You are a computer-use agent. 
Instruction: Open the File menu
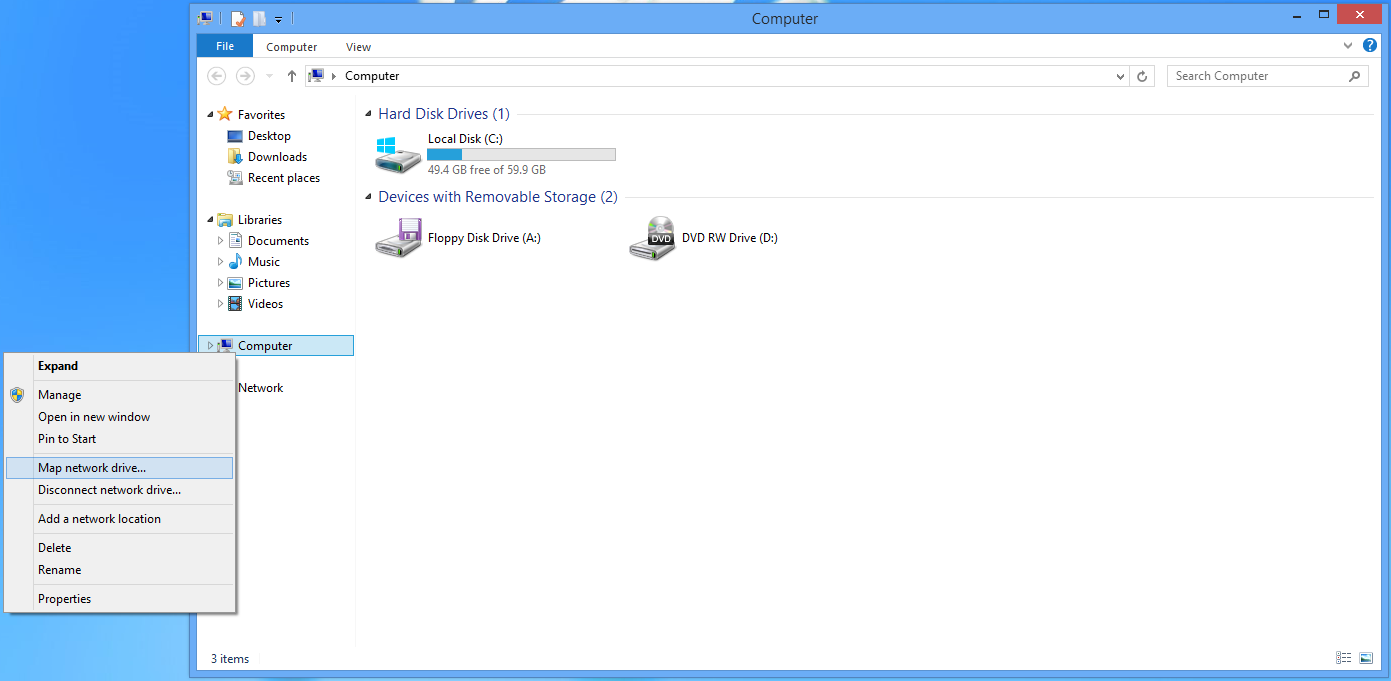(x=224, y=45)
